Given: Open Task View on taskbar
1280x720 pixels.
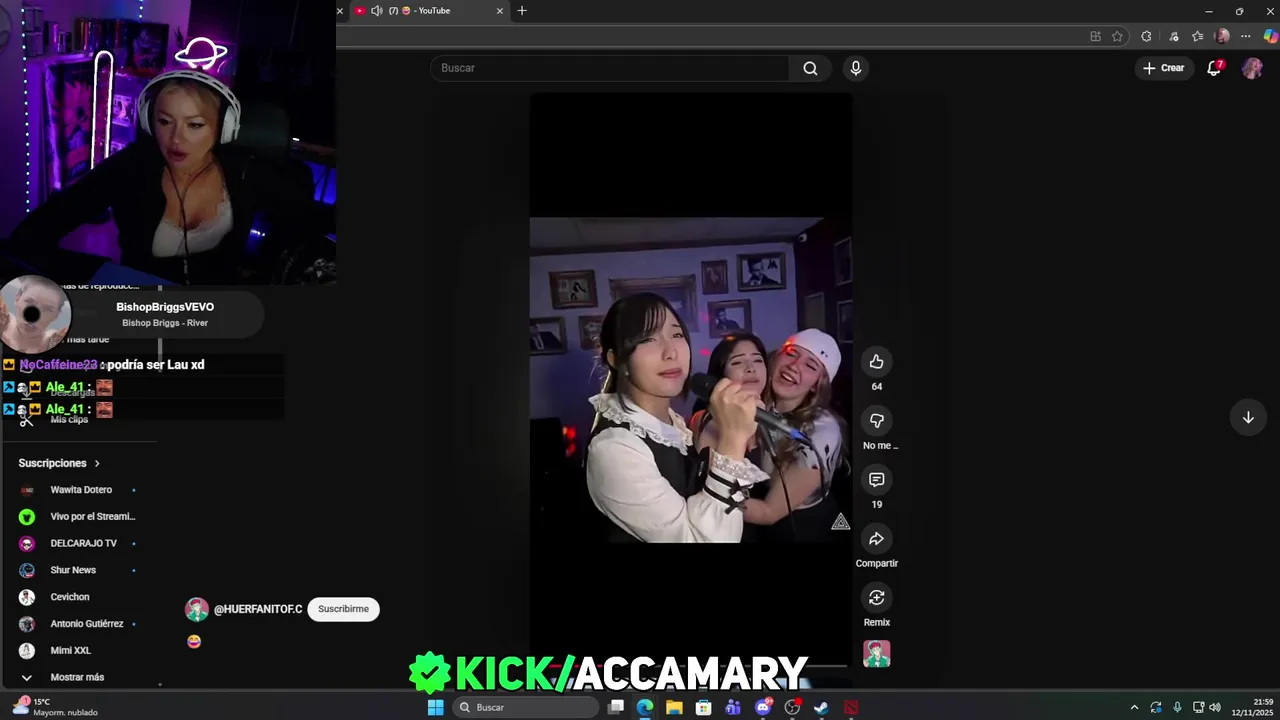Looking at the screenshot, I should click(x=616, y=707).
